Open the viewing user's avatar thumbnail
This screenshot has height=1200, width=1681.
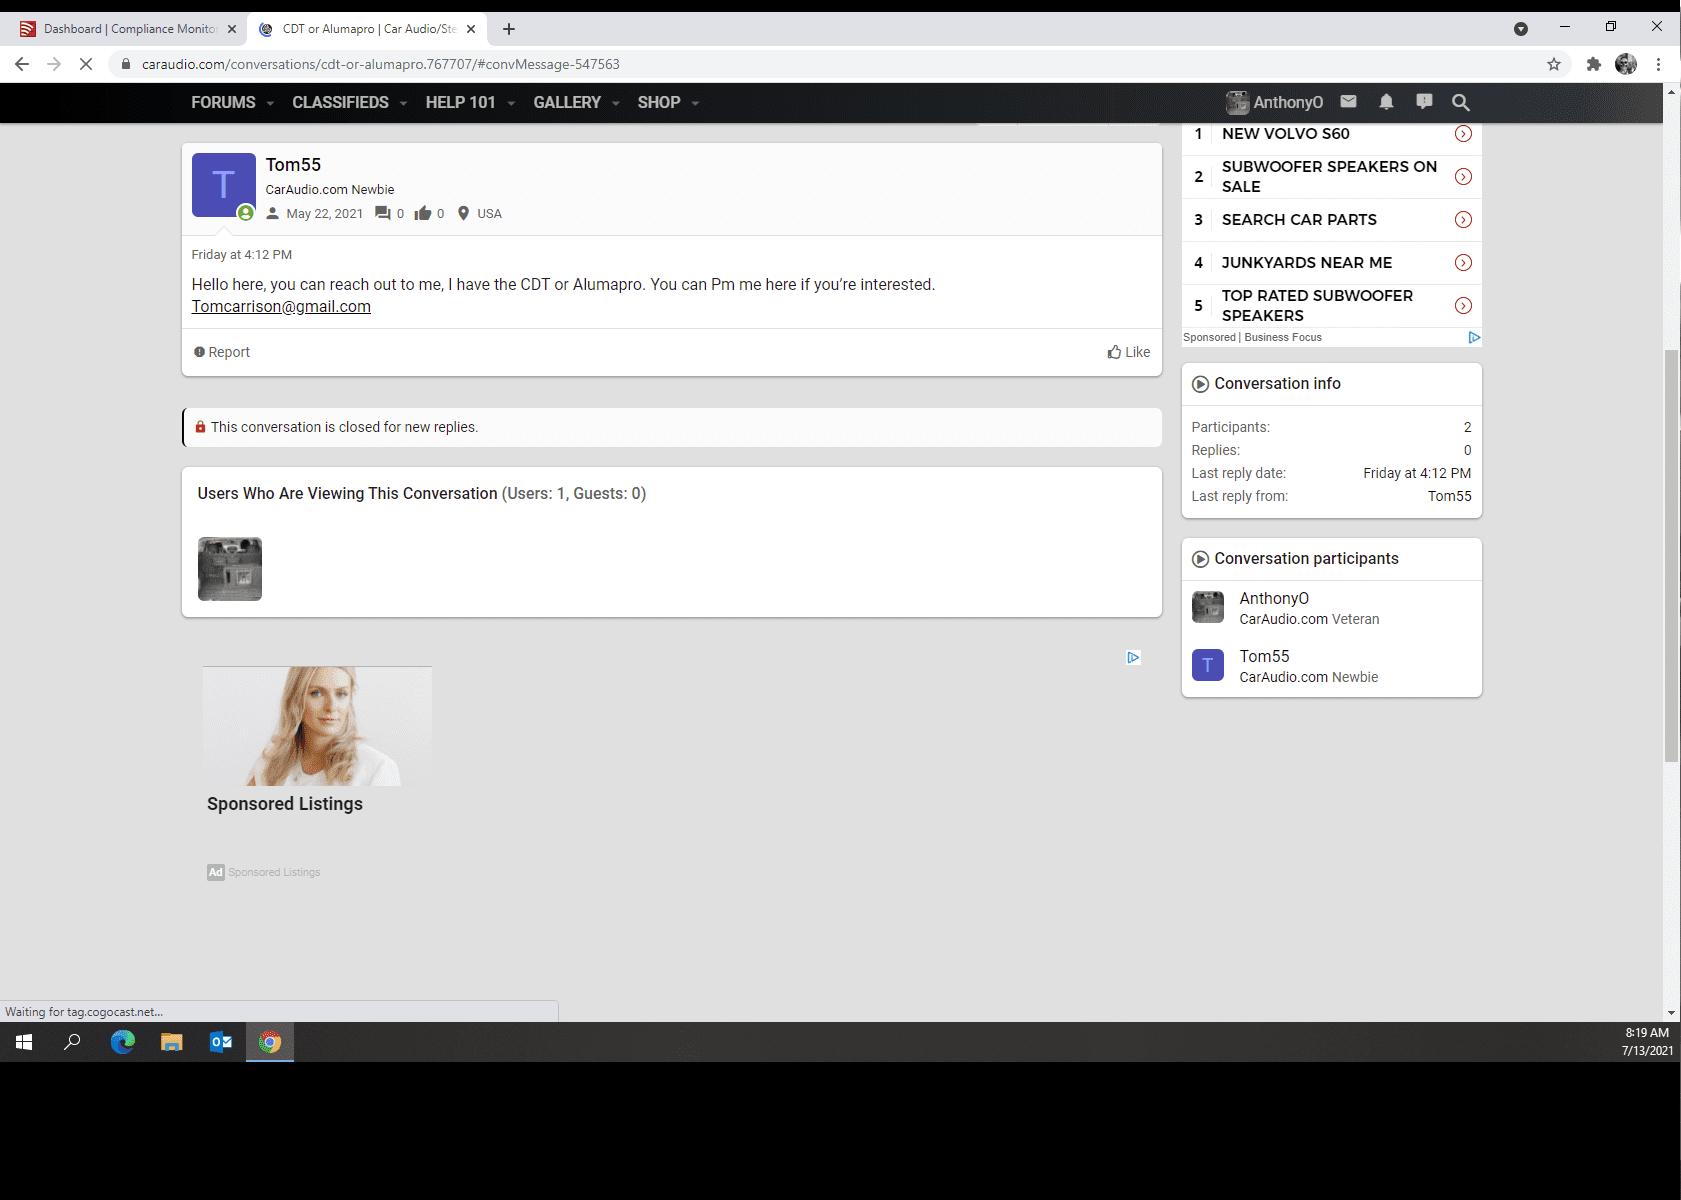tap(230, 569)
